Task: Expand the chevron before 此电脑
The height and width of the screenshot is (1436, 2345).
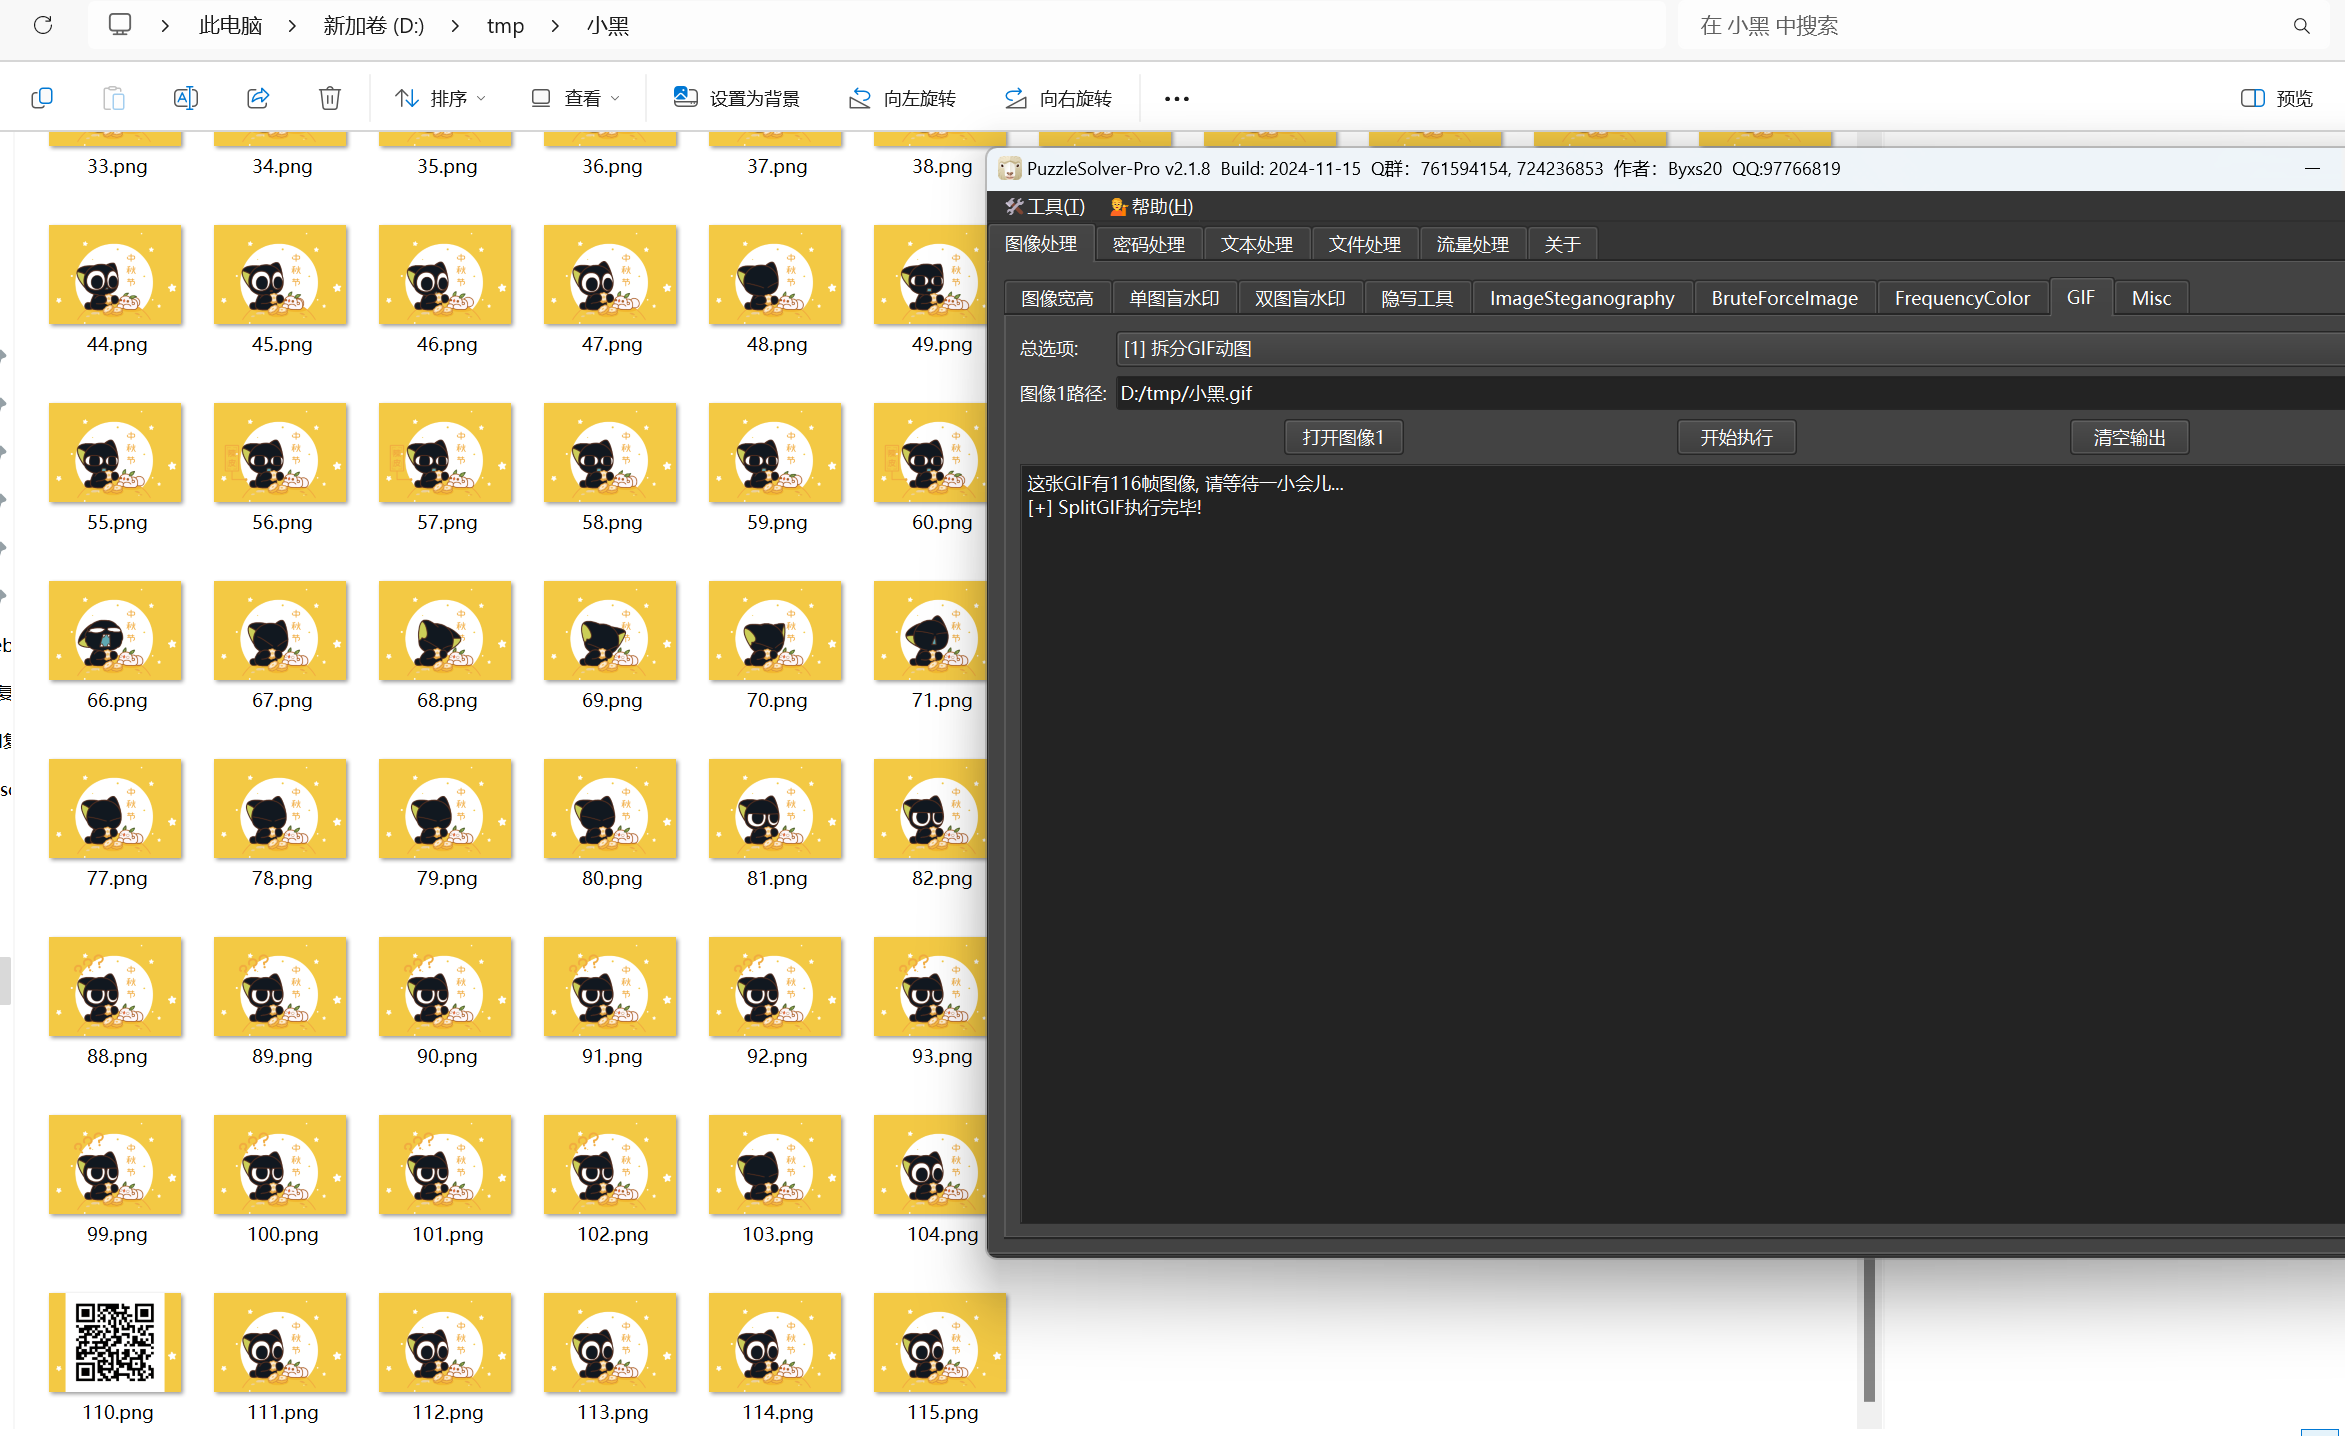Action: point(165,26)
